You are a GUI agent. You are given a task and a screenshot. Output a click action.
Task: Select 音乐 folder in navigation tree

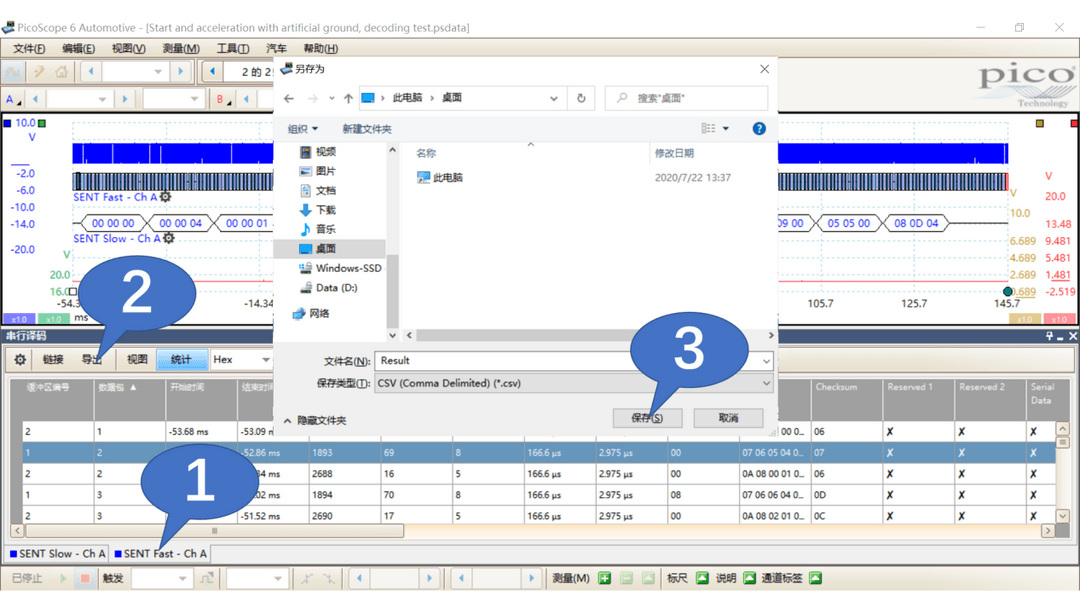[x=318, y=229]
